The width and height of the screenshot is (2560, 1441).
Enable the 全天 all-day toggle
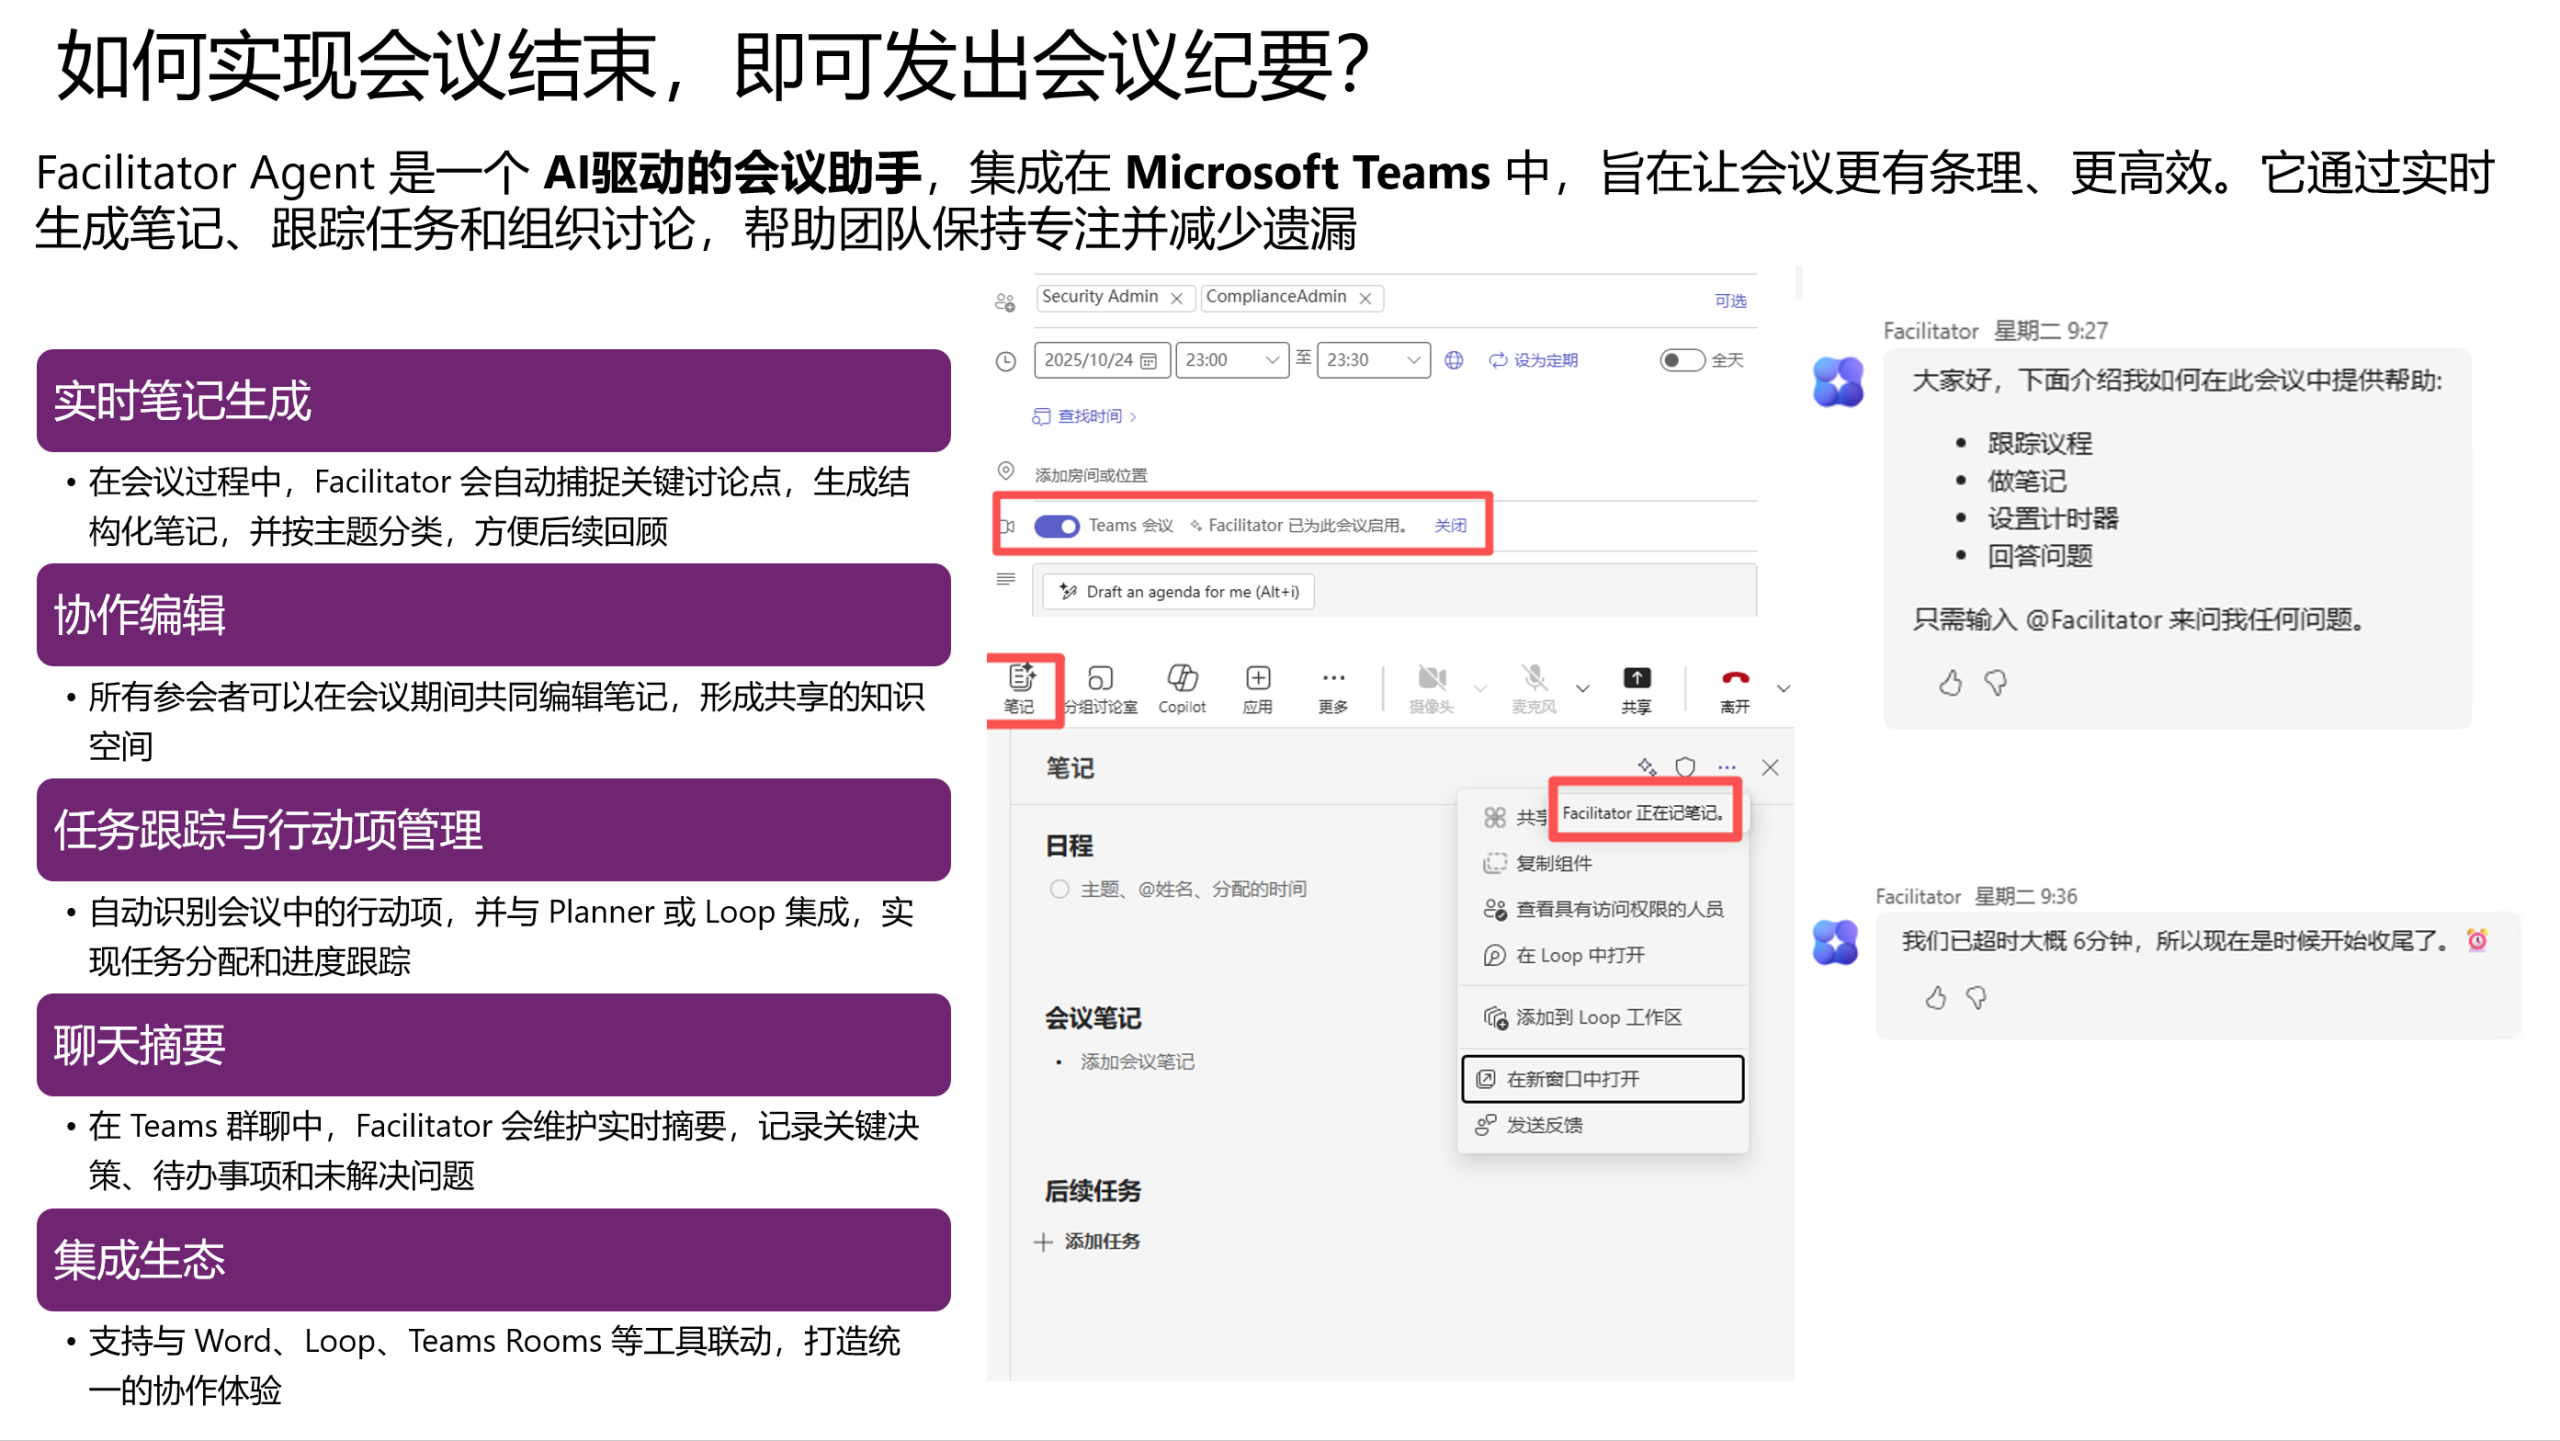tap(1681, 360)
